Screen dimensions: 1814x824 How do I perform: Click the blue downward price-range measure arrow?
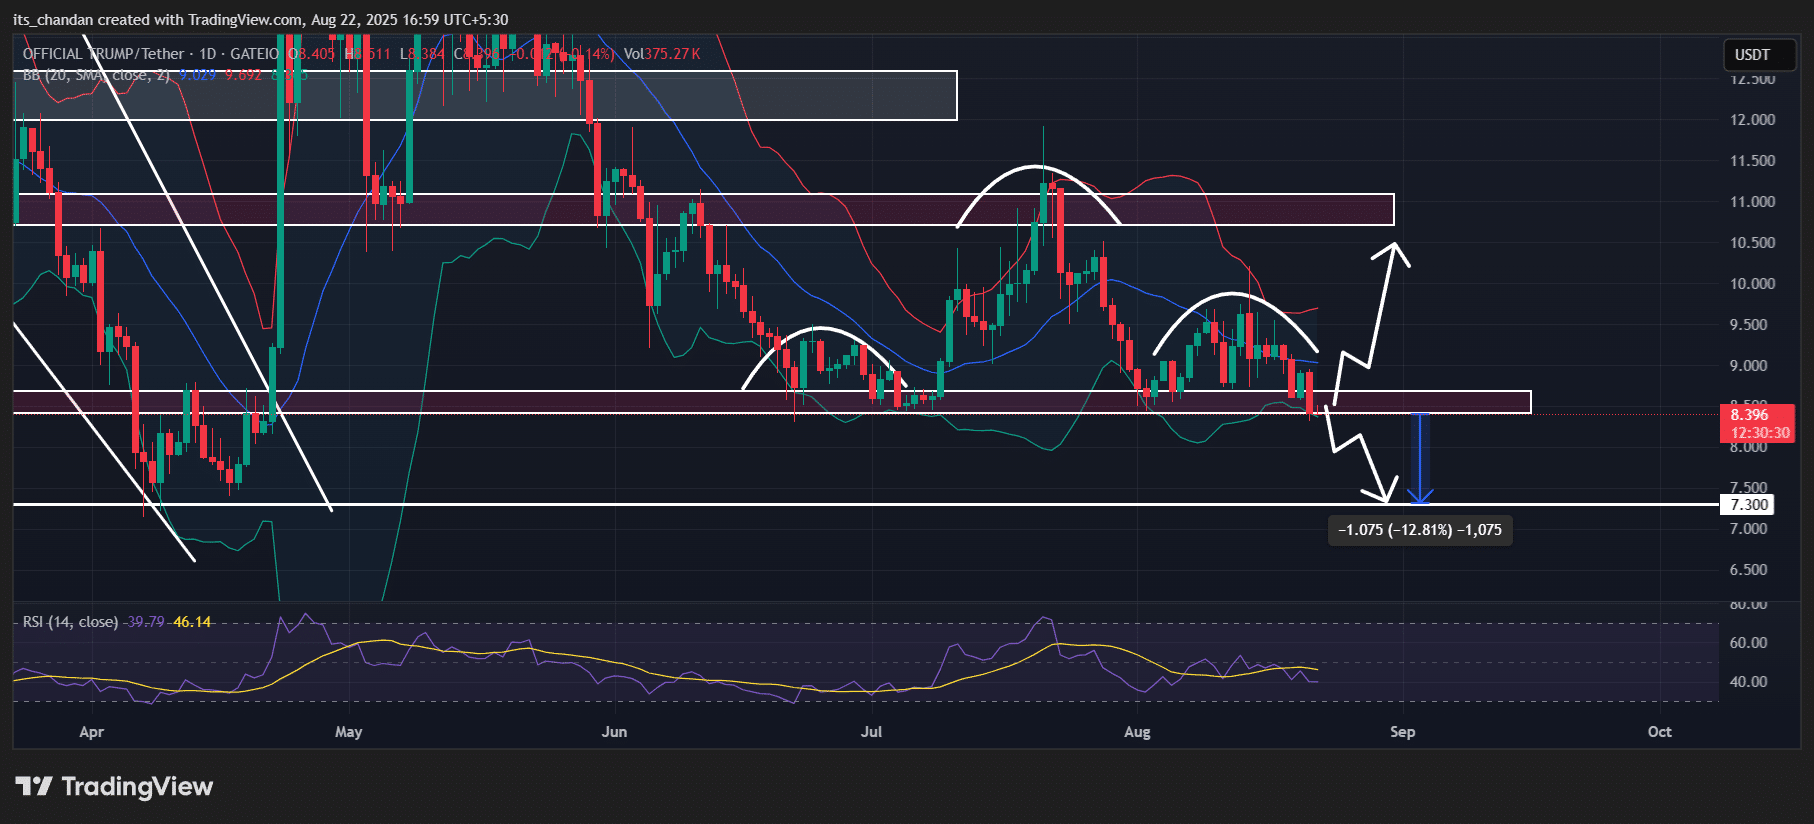(x=1419, y=460)
